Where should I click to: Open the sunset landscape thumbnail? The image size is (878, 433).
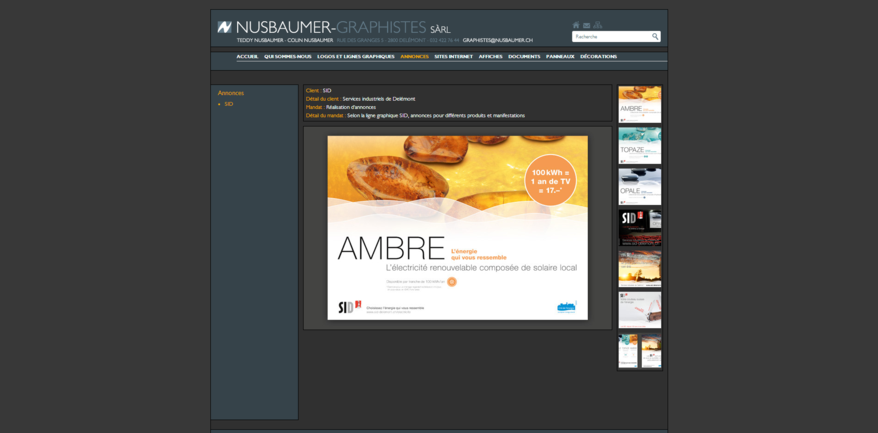pyautogui.click(x=639, y=269)
